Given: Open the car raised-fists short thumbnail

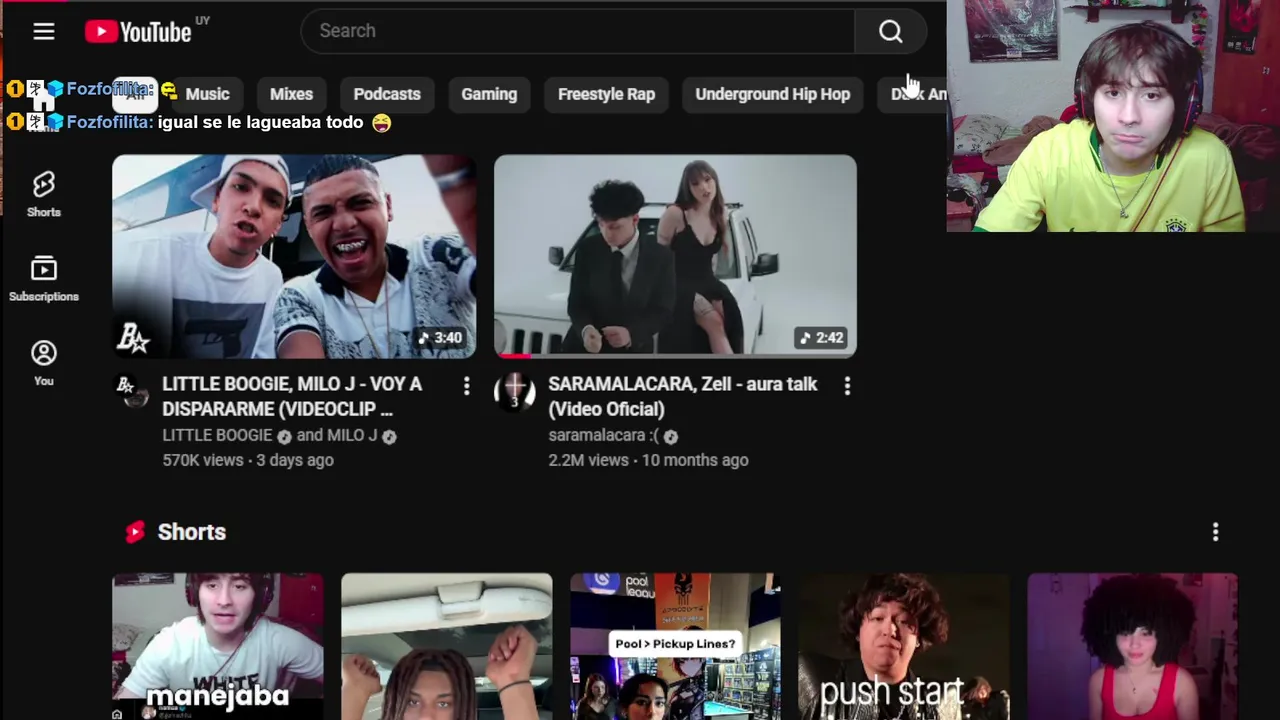Looking at the screenshot, I should [x=446, y=646].
